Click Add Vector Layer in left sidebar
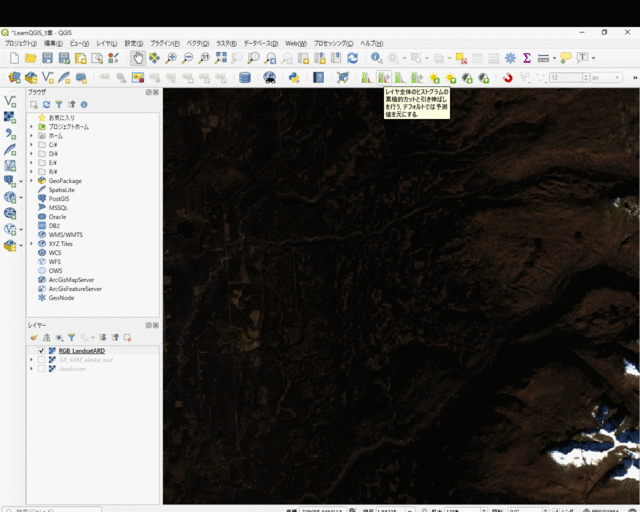 (x=10, y=101)
